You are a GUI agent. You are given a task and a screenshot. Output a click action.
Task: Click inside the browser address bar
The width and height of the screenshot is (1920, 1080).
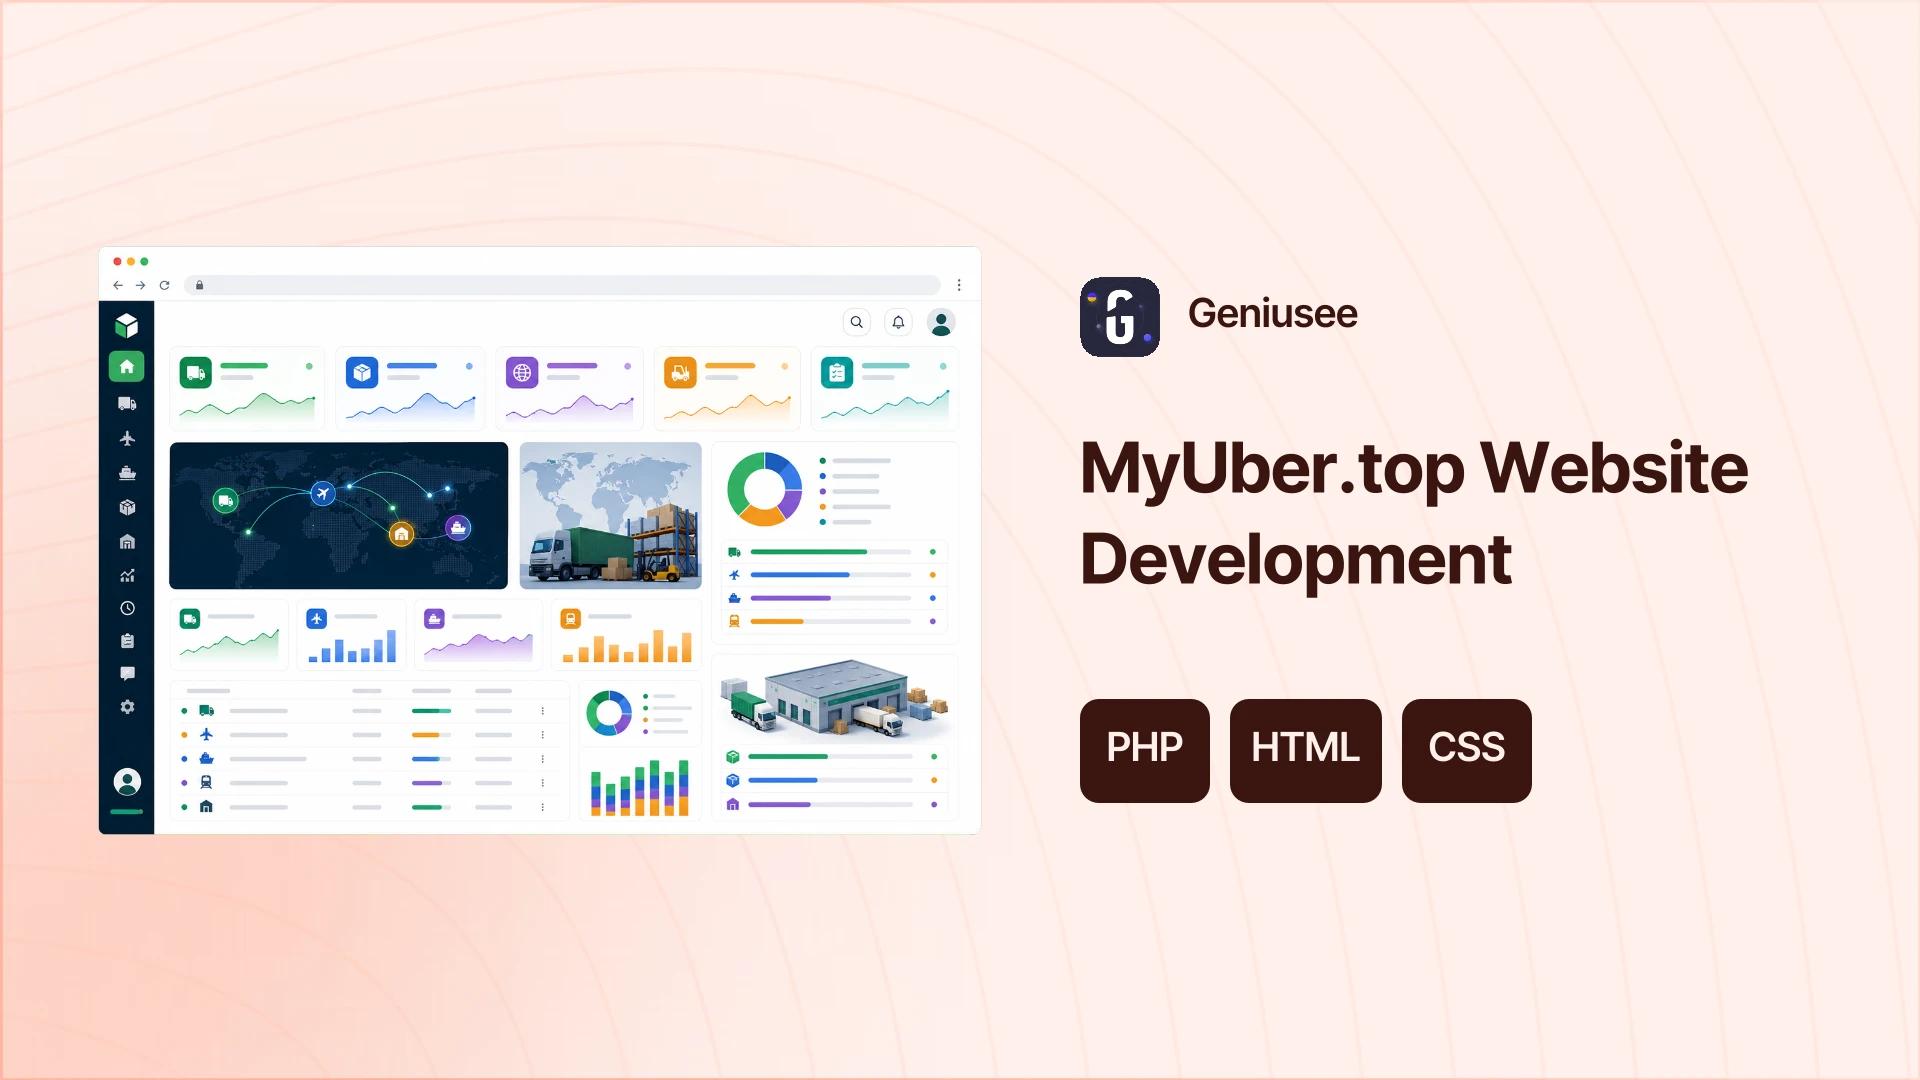coord(562,285)
